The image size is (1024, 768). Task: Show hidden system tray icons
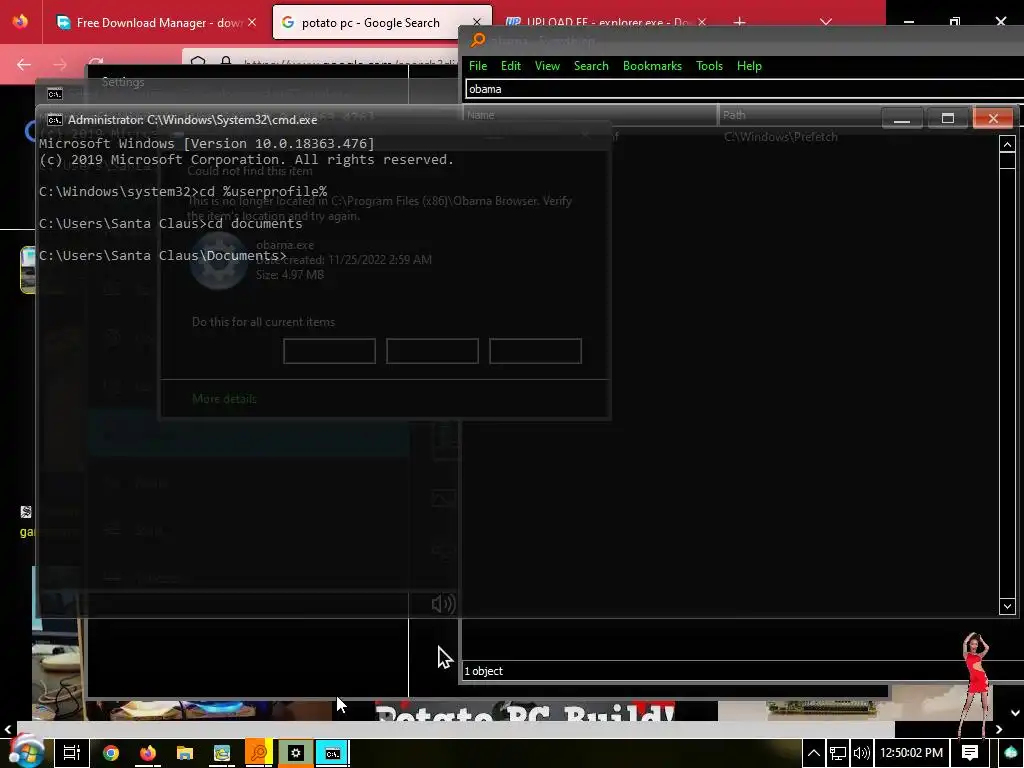(814, 753)
